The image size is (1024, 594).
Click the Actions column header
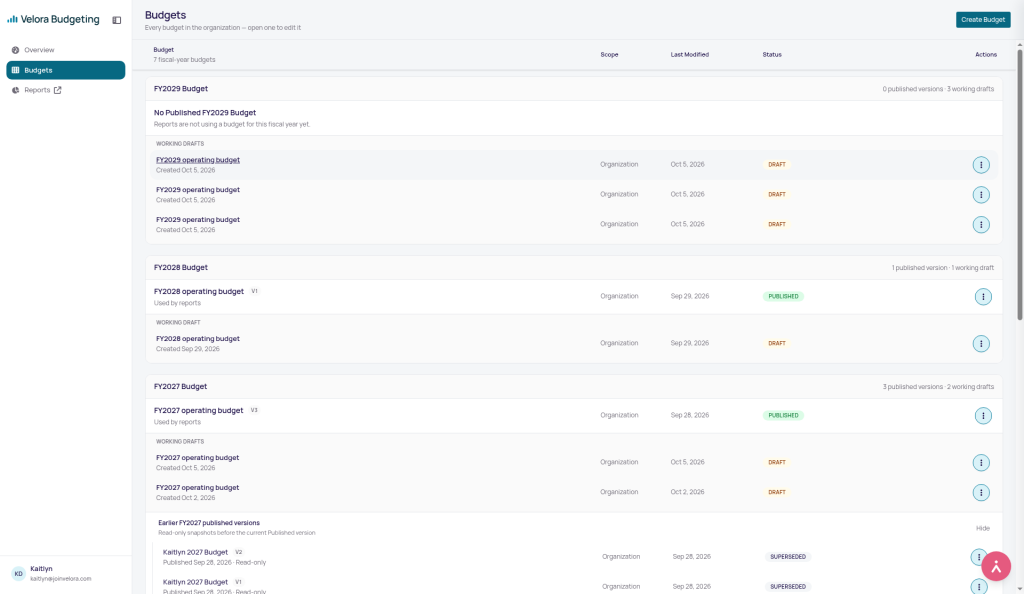tap(986, 55)
